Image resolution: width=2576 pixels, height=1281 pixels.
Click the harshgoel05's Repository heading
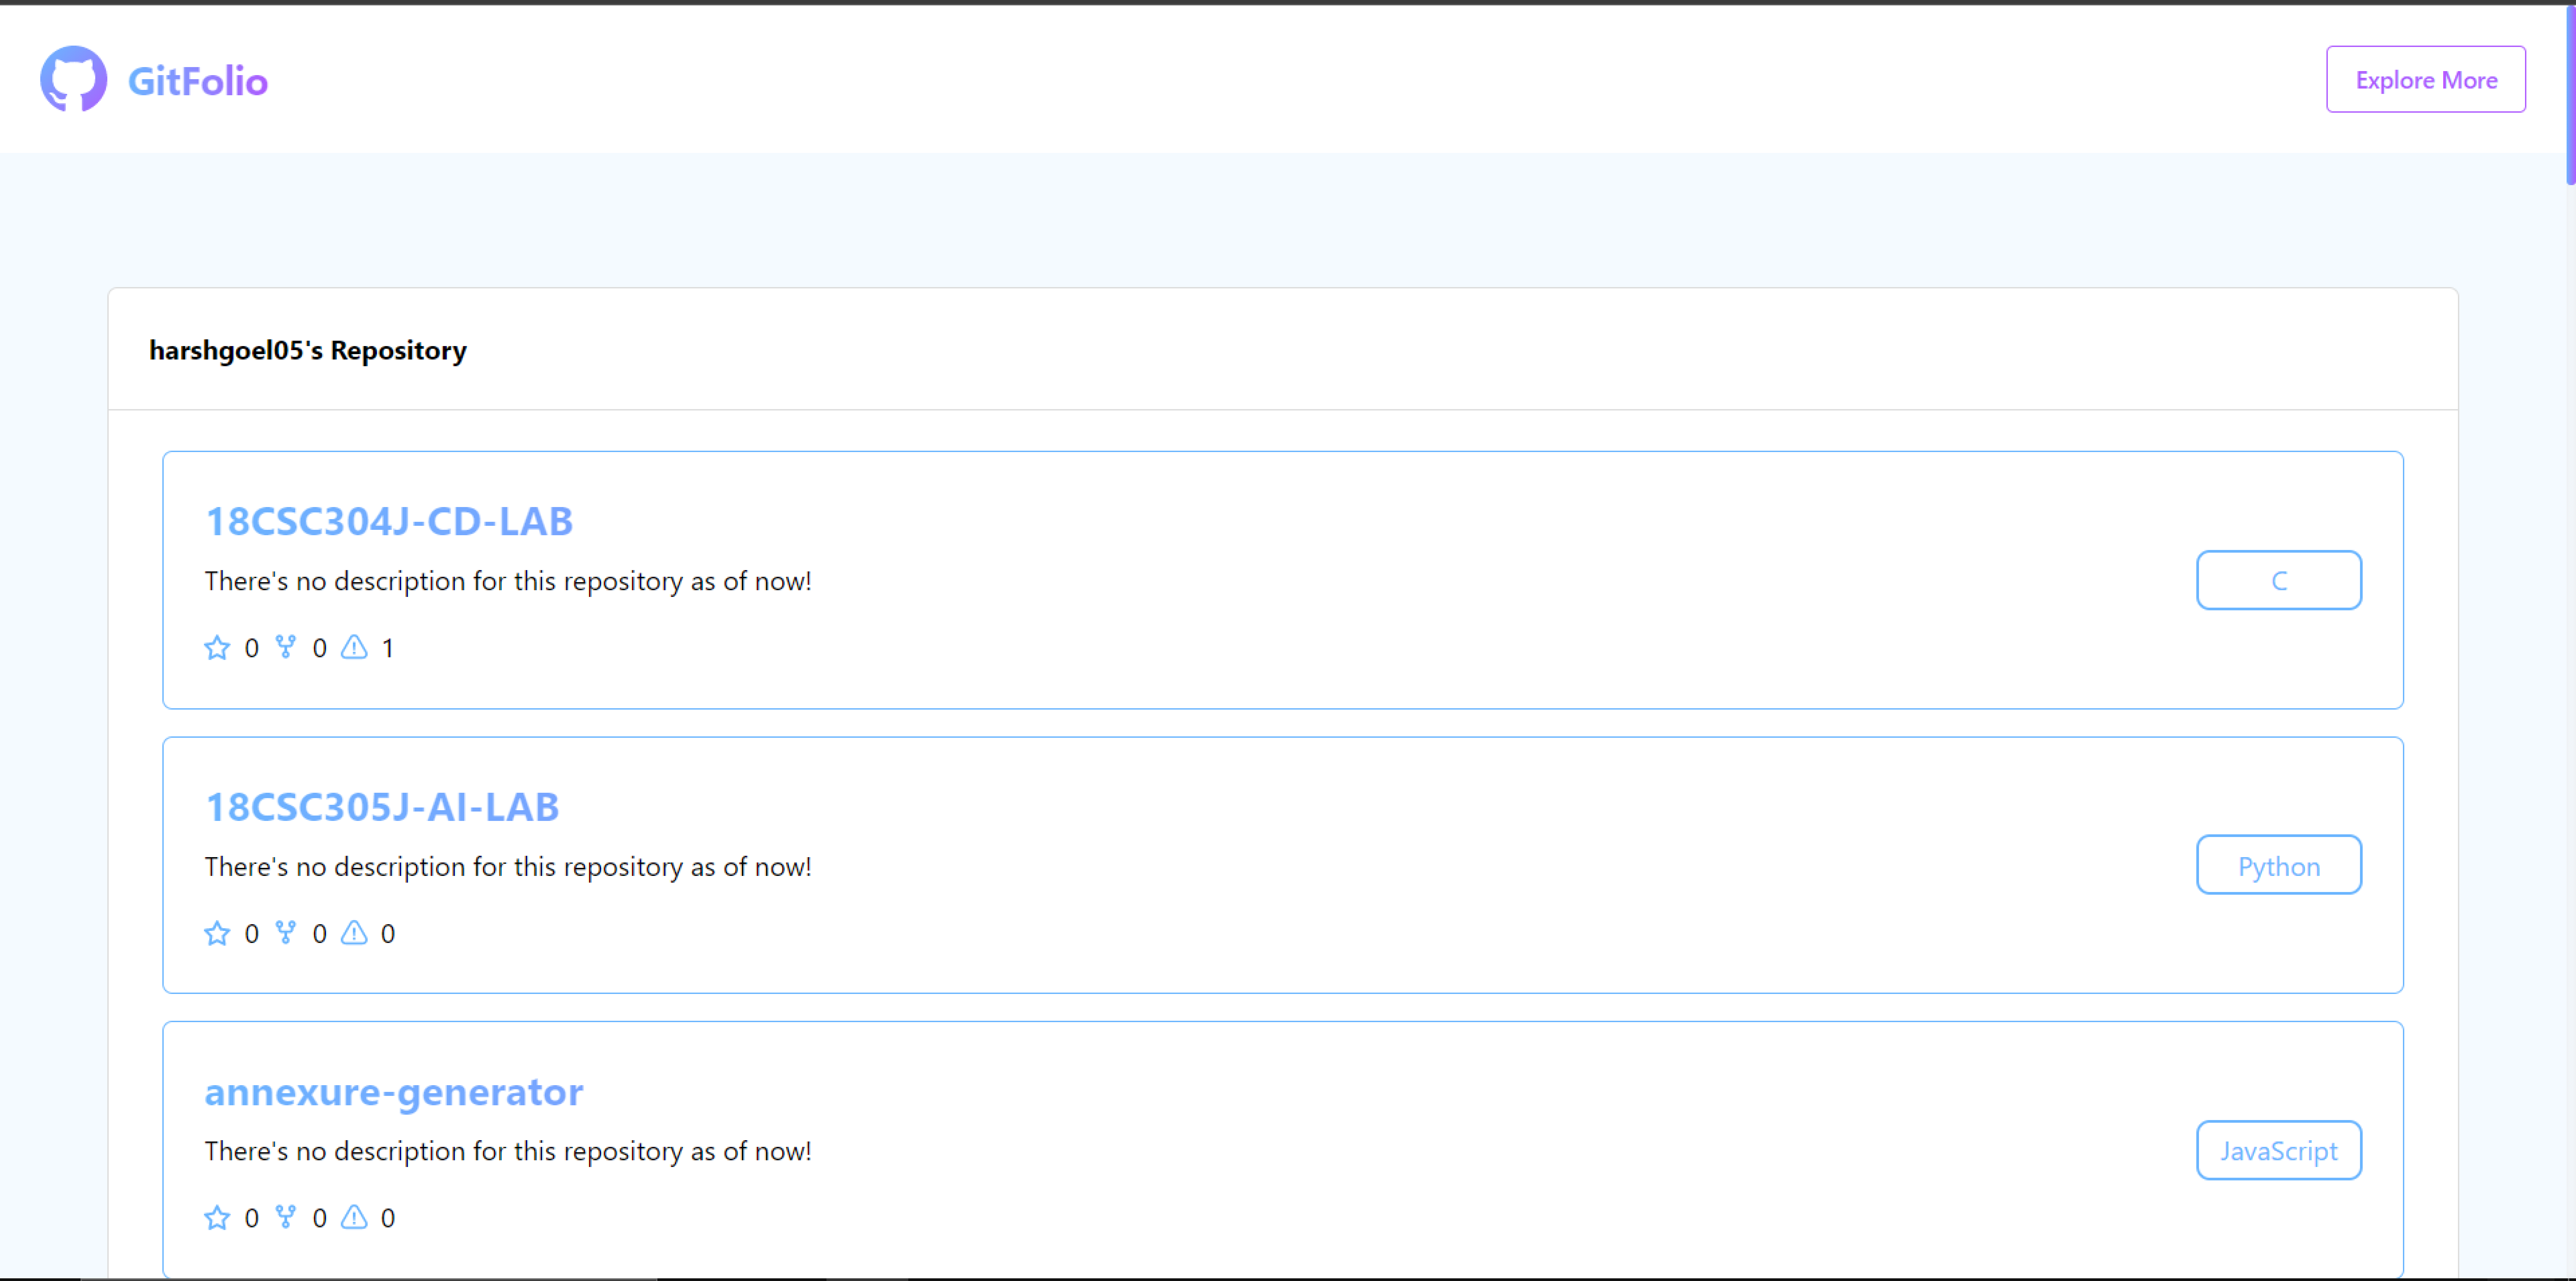[x=308, y=350]
